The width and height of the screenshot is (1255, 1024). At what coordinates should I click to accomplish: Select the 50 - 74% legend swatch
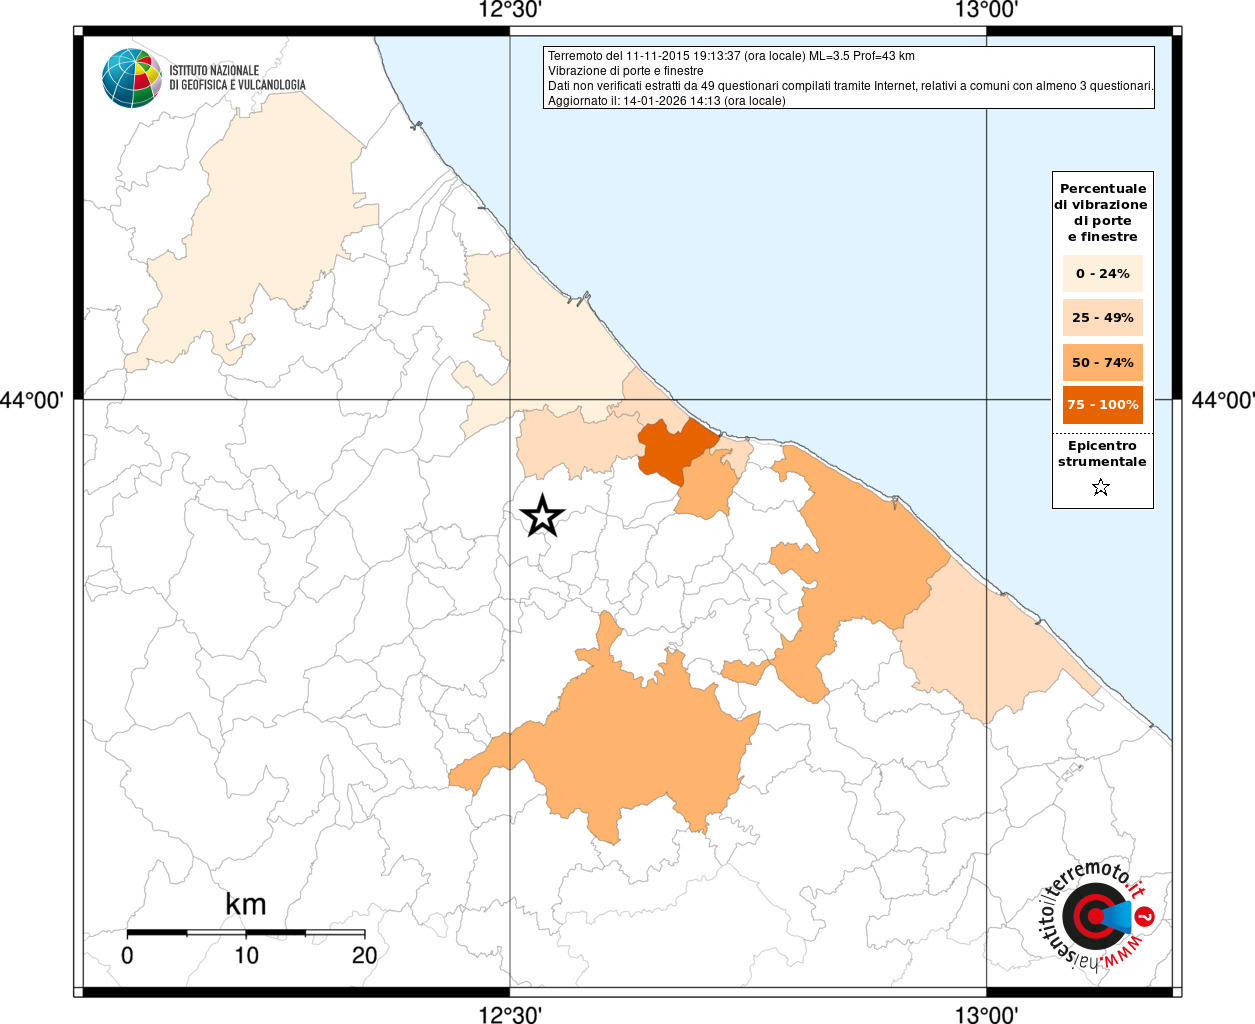[1102, 362]
